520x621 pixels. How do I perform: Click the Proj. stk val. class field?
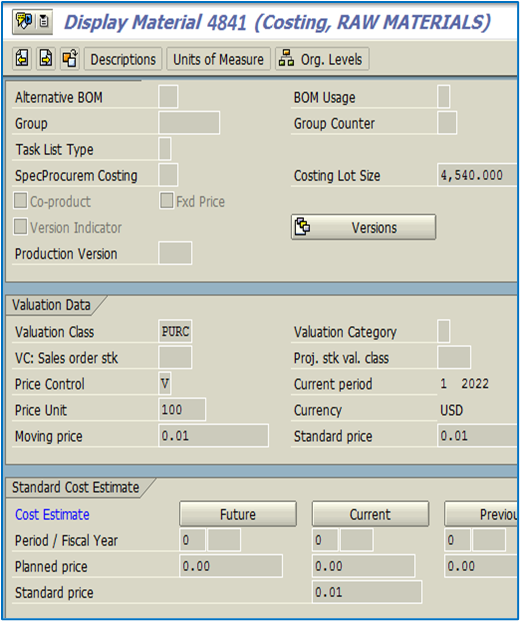point(454,357)
